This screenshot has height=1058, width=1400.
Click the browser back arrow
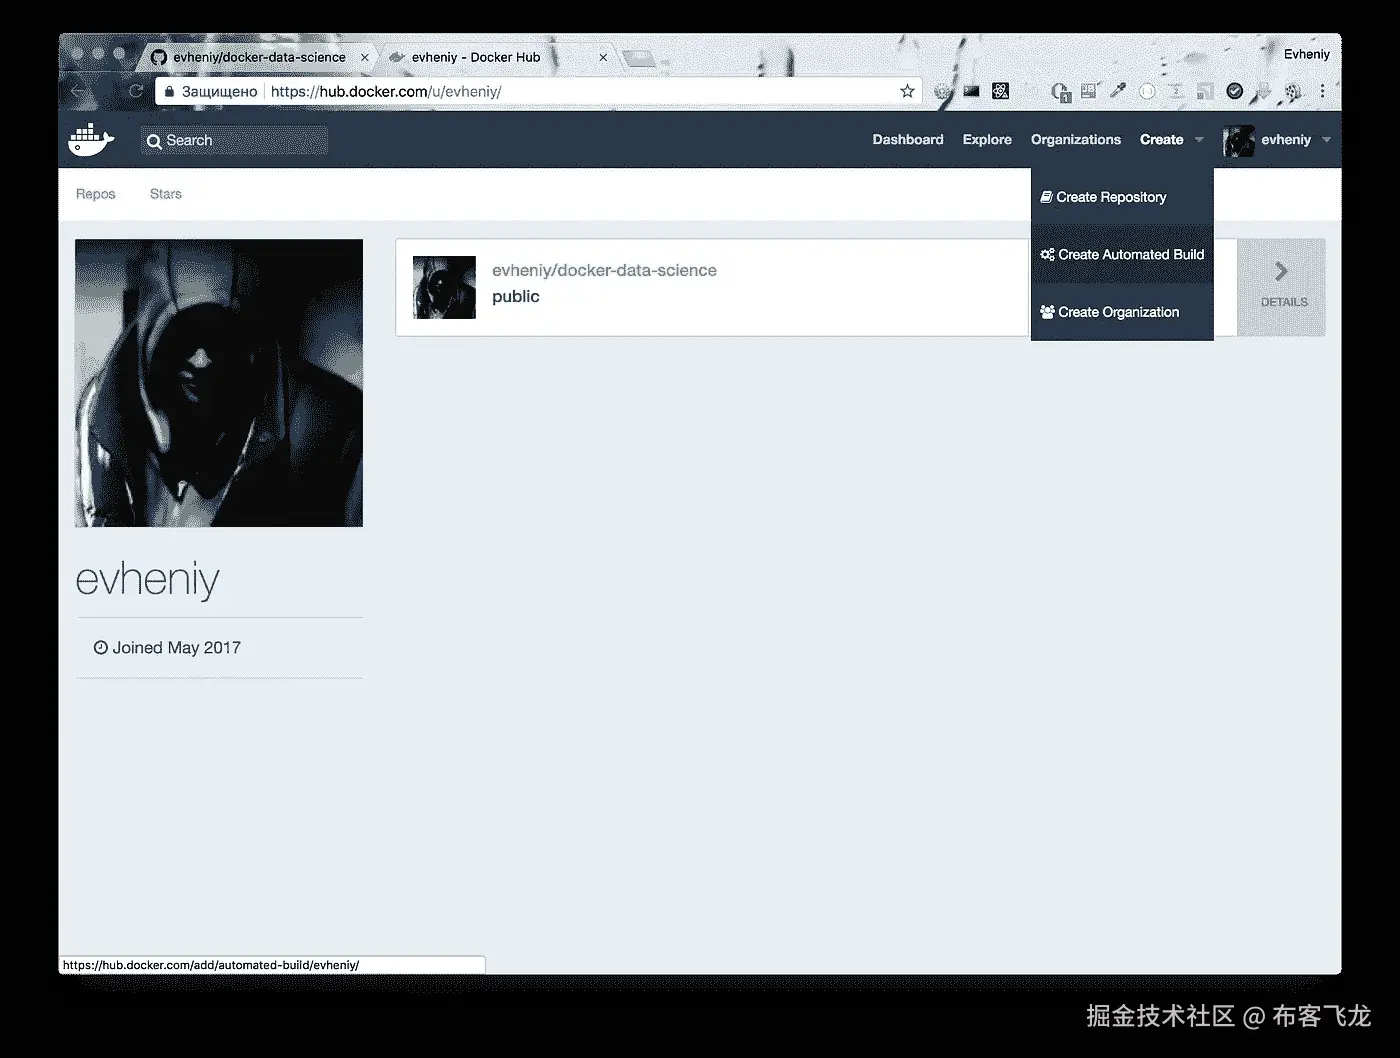78,91
